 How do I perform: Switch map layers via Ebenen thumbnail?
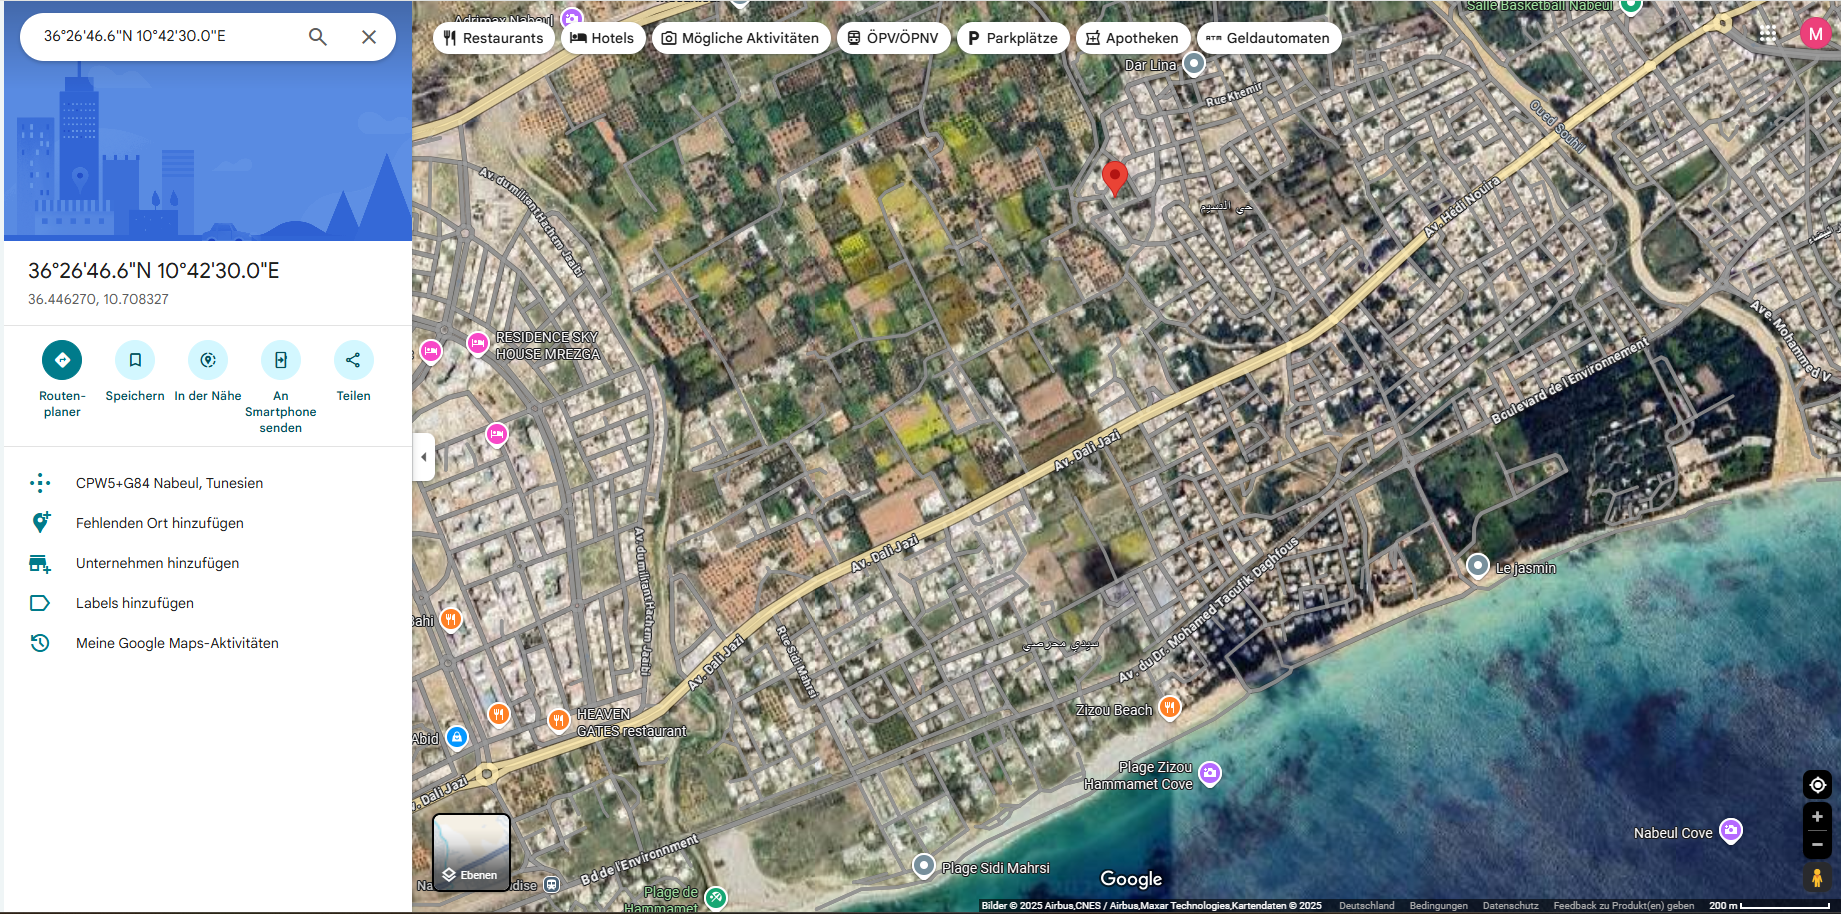(471, 851)
